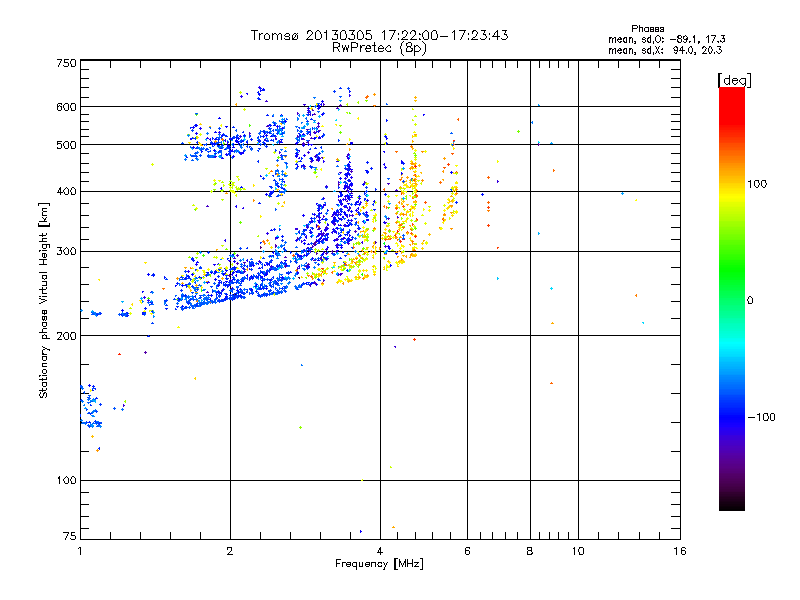800x600 pixels.
Task: Click the colorbar tick label '0'
Action: (x=750, y=301)
